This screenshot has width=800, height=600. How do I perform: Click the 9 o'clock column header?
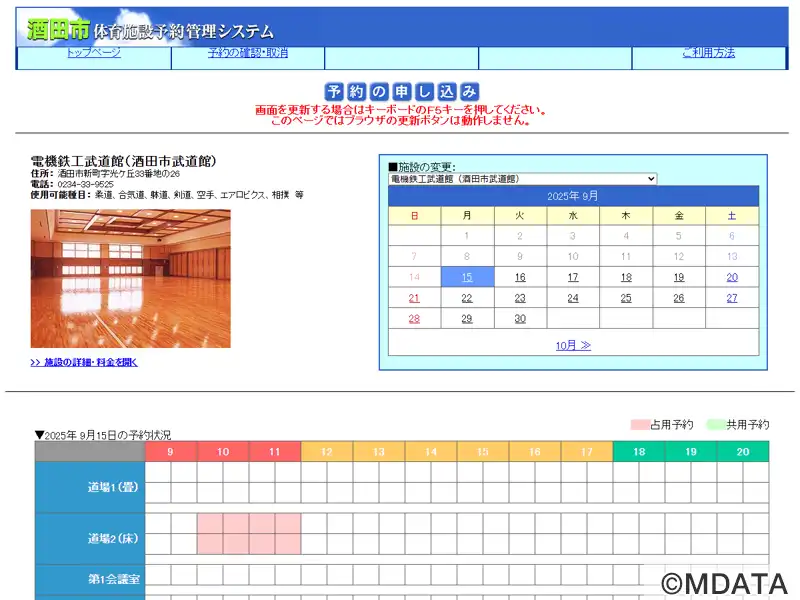[x=171, y=452]
